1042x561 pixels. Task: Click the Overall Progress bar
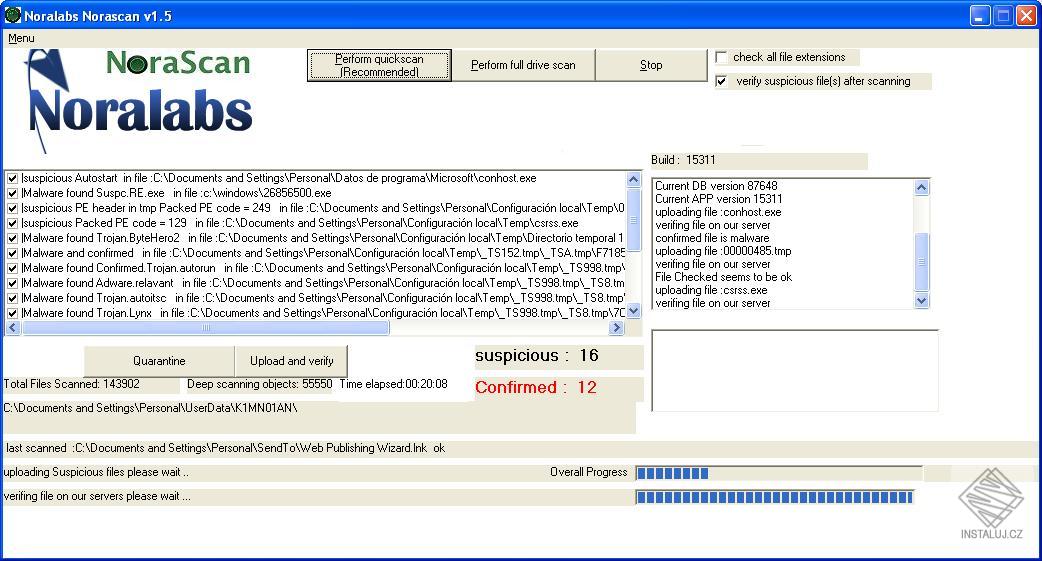click(778, 473)
